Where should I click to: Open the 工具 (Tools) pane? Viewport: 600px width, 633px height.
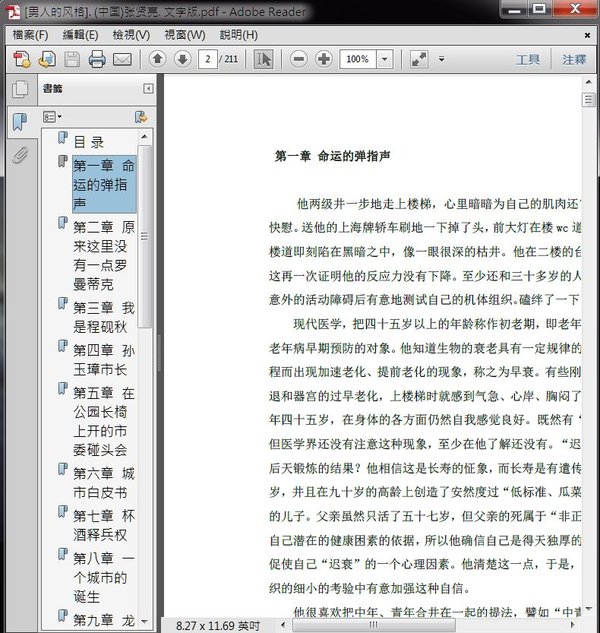pyautogui.click(x=528, y=60)
